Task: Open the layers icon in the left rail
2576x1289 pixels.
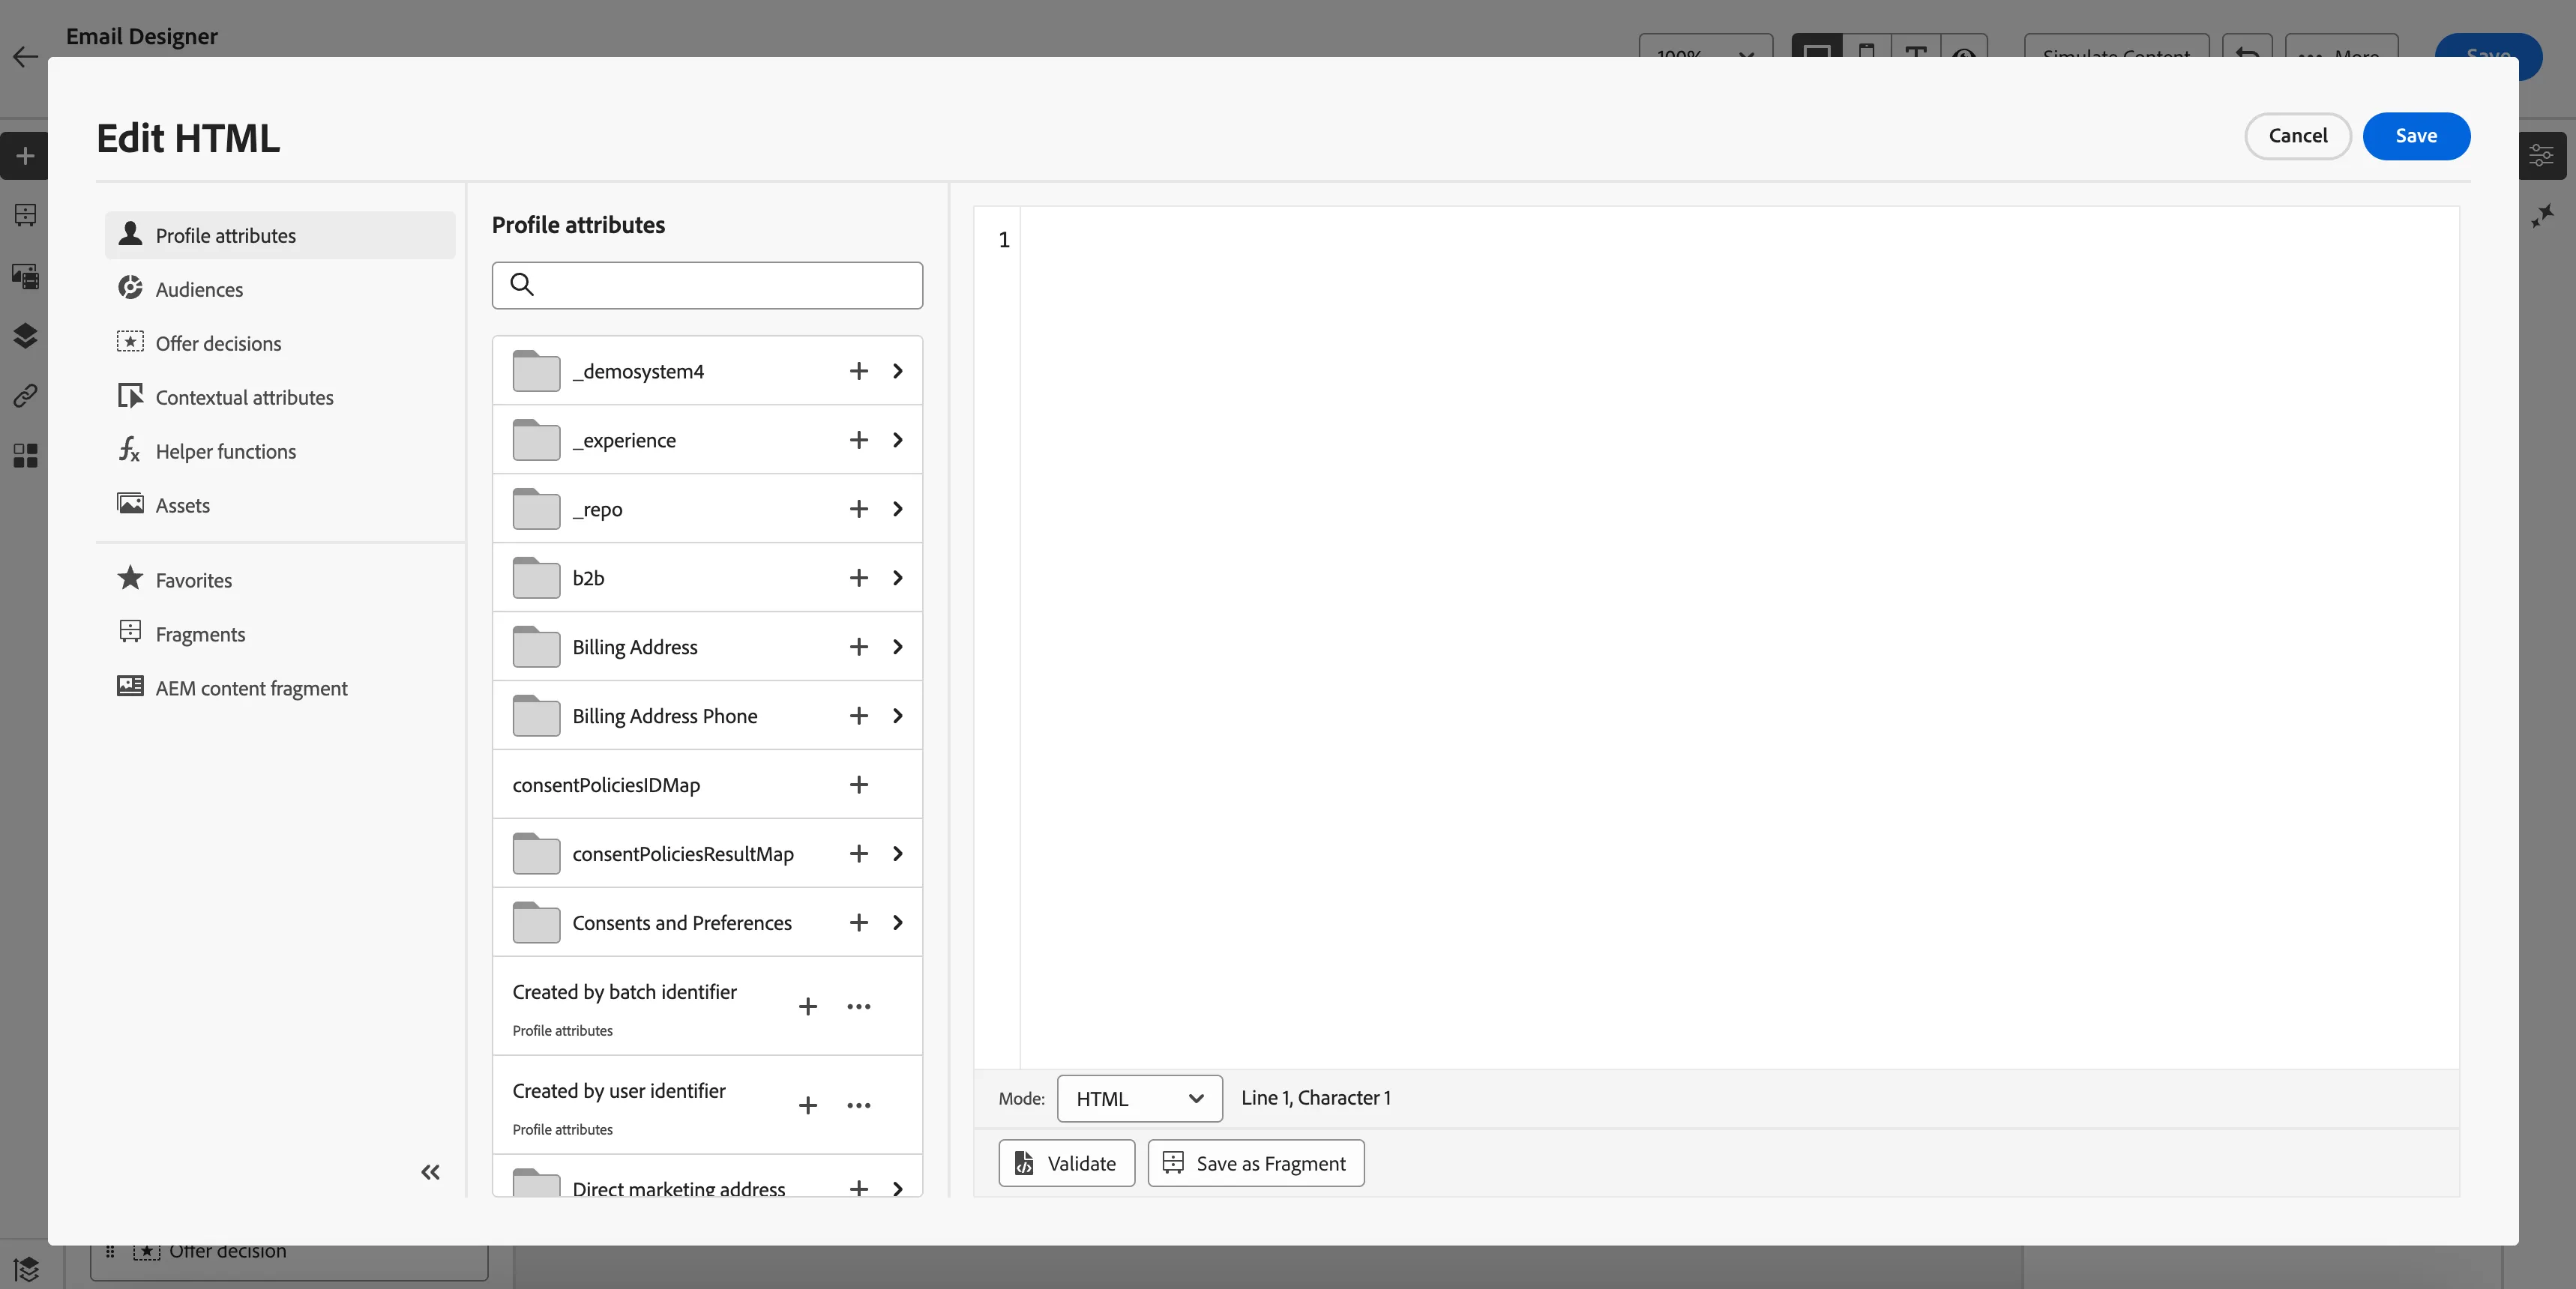Action: 25,336
